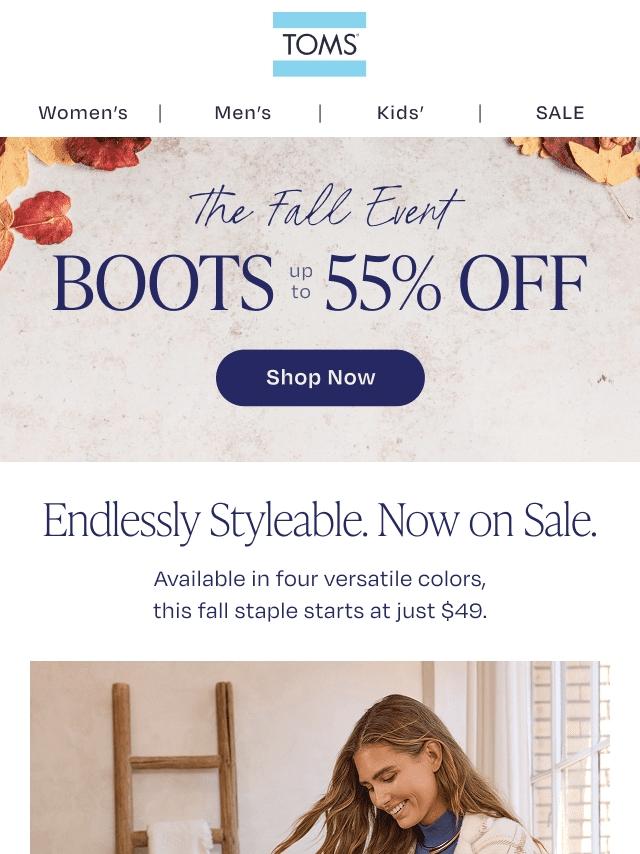Click the BOOTS up to 55% OFF banner text
The width and height of the screenshot is (640, 854).
[320, 283]
